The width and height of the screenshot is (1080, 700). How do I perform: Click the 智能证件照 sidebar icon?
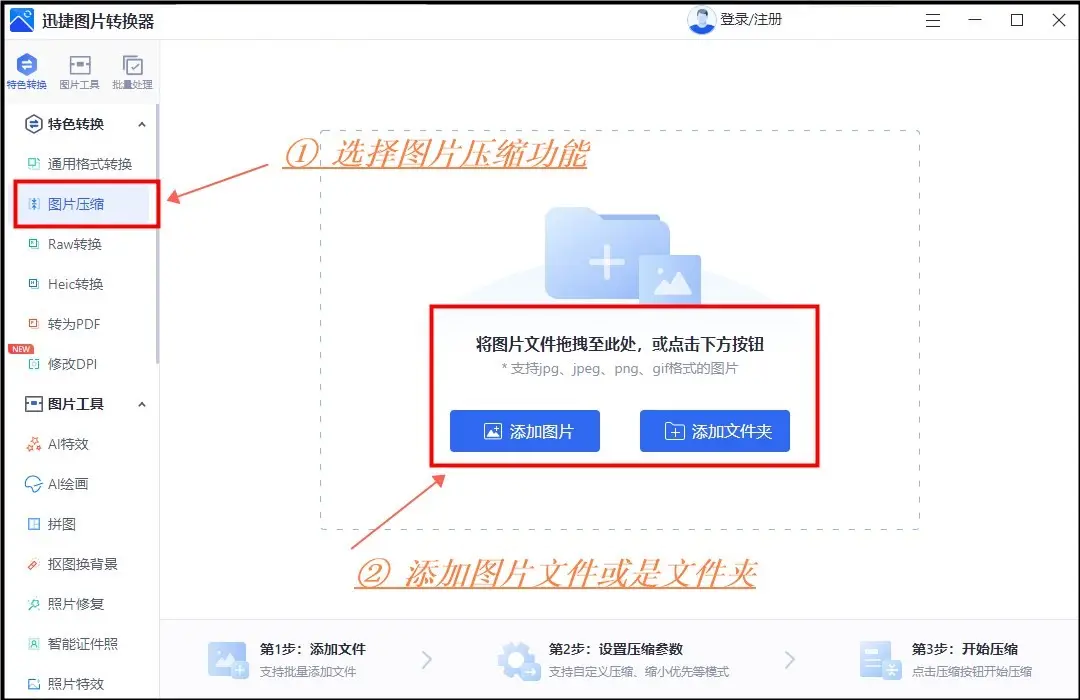coord(33,644)
